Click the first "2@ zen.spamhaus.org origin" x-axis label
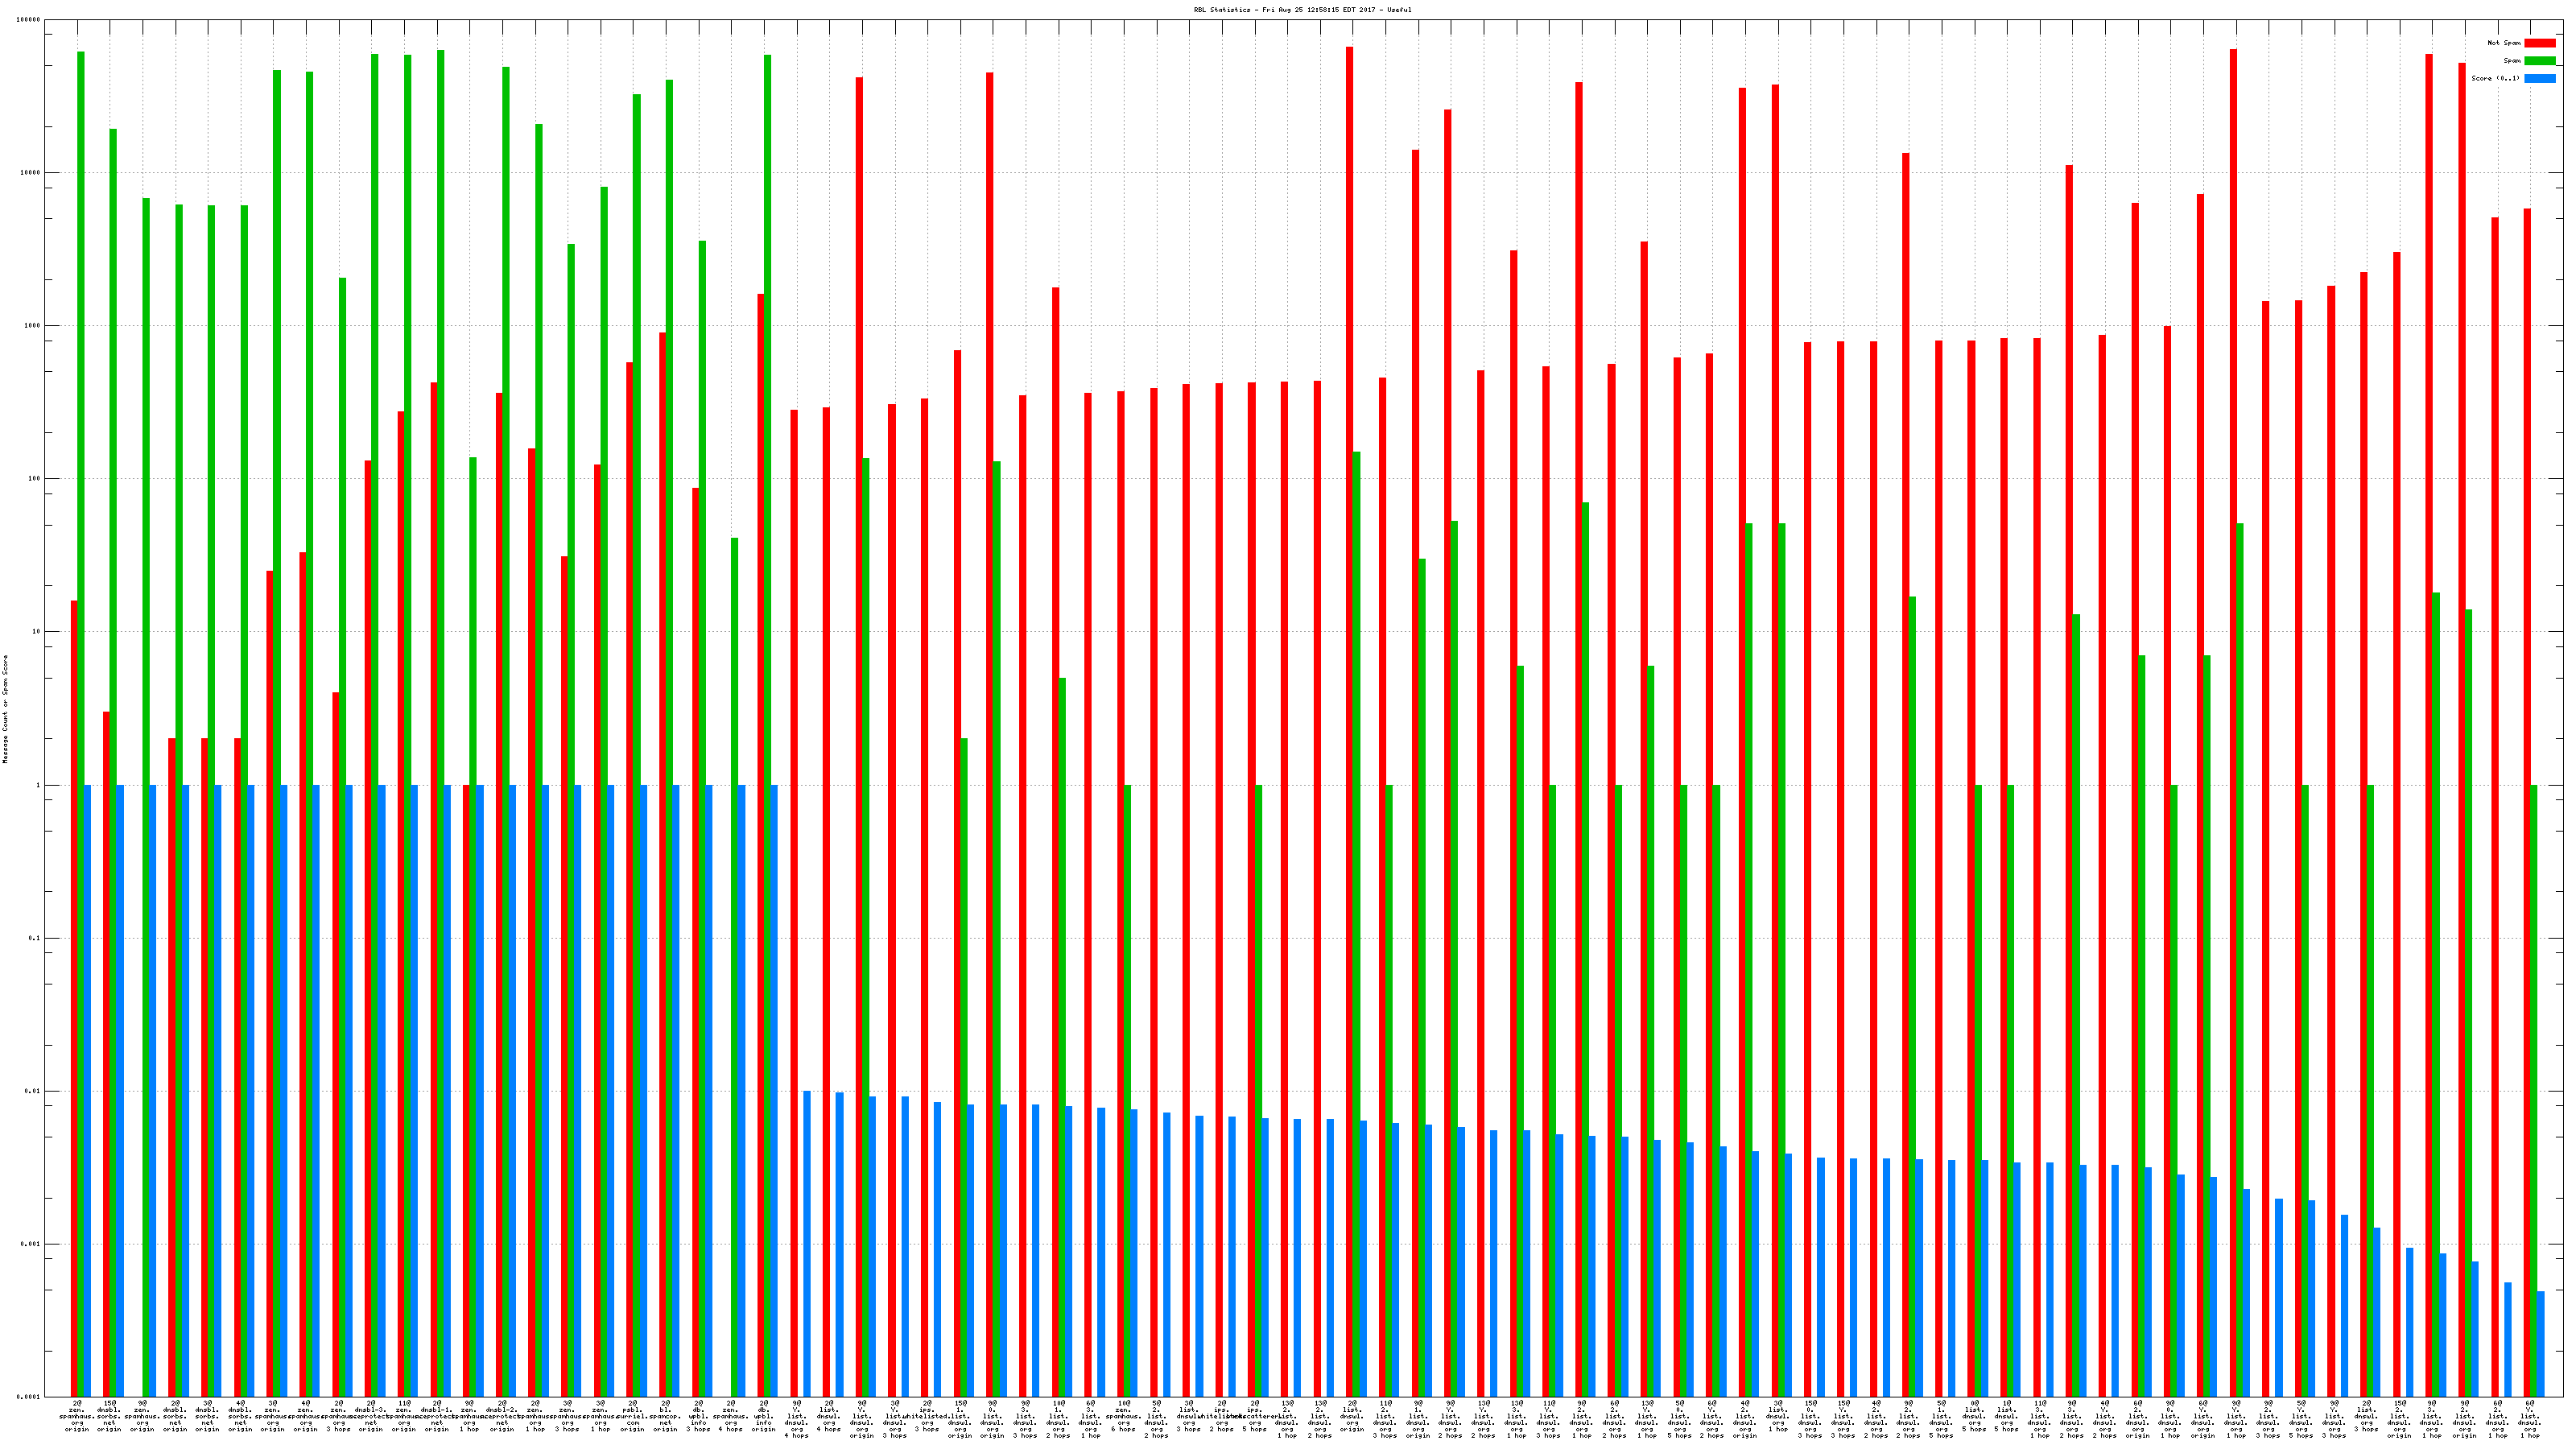The height and width of the screenshot is (1449, 2576). click(x=77, y=1416)
